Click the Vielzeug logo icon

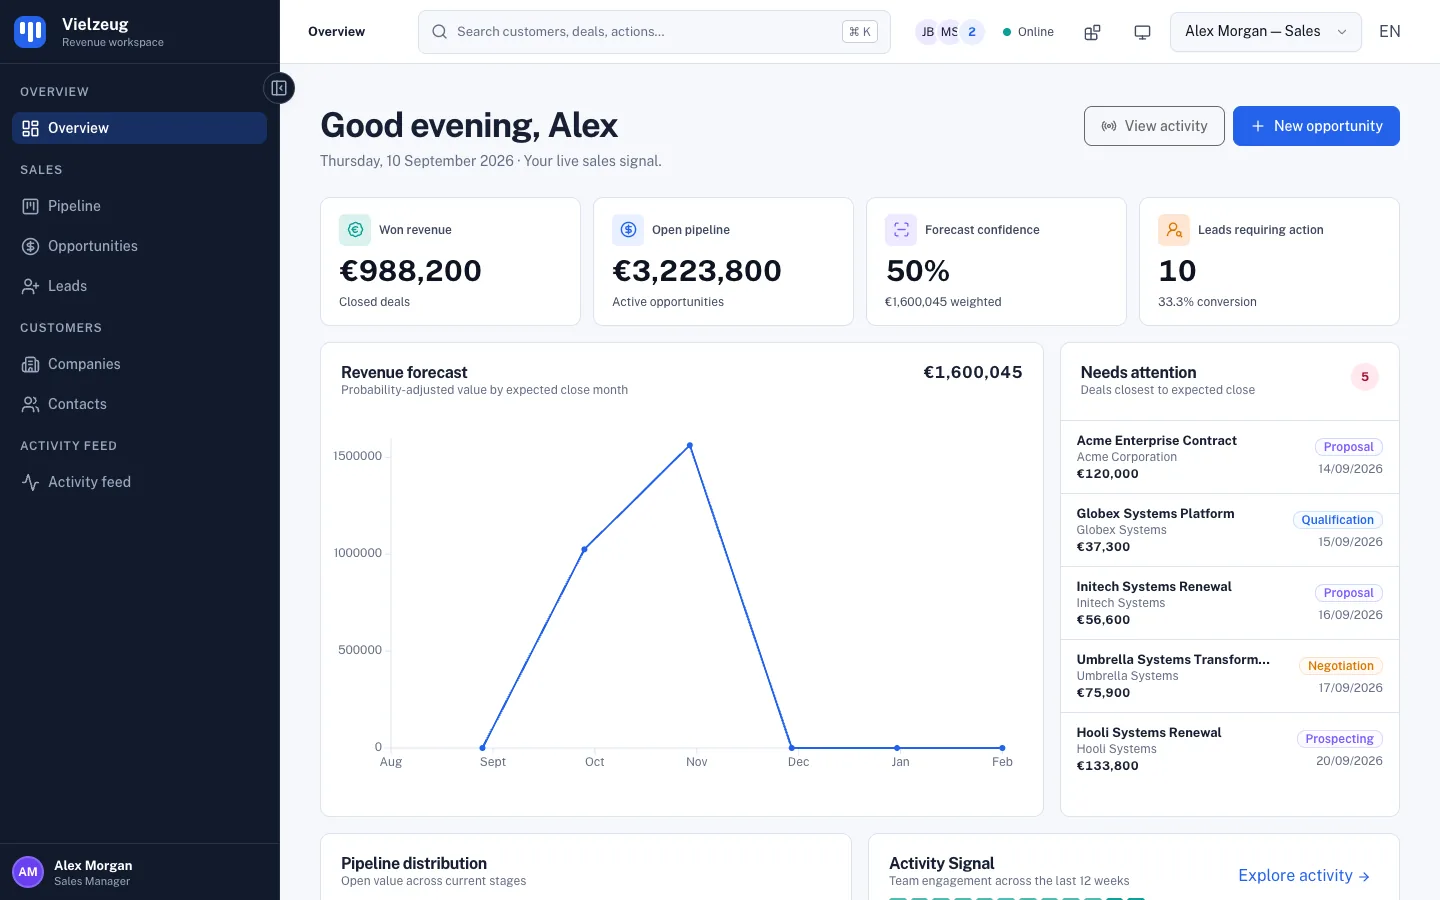pyautogui.click(x=30, y=32)
